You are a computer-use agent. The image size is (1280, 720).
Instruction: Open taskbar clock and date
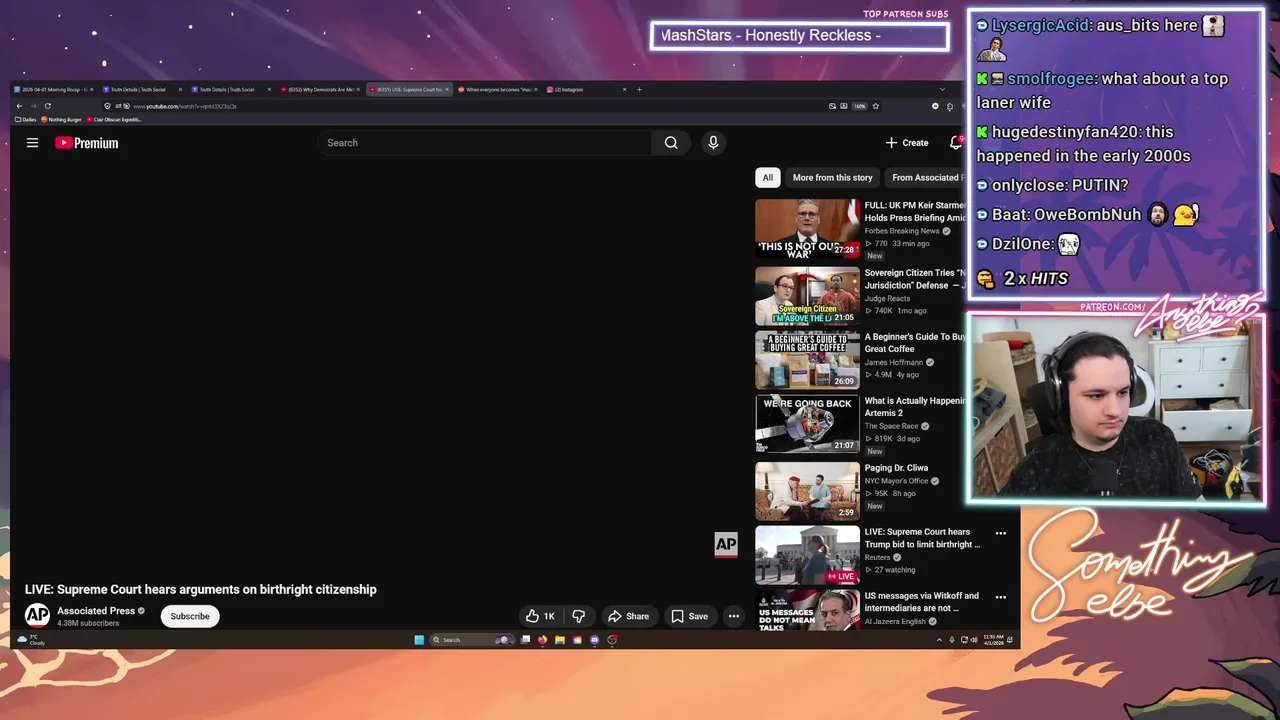click(993, 640)
